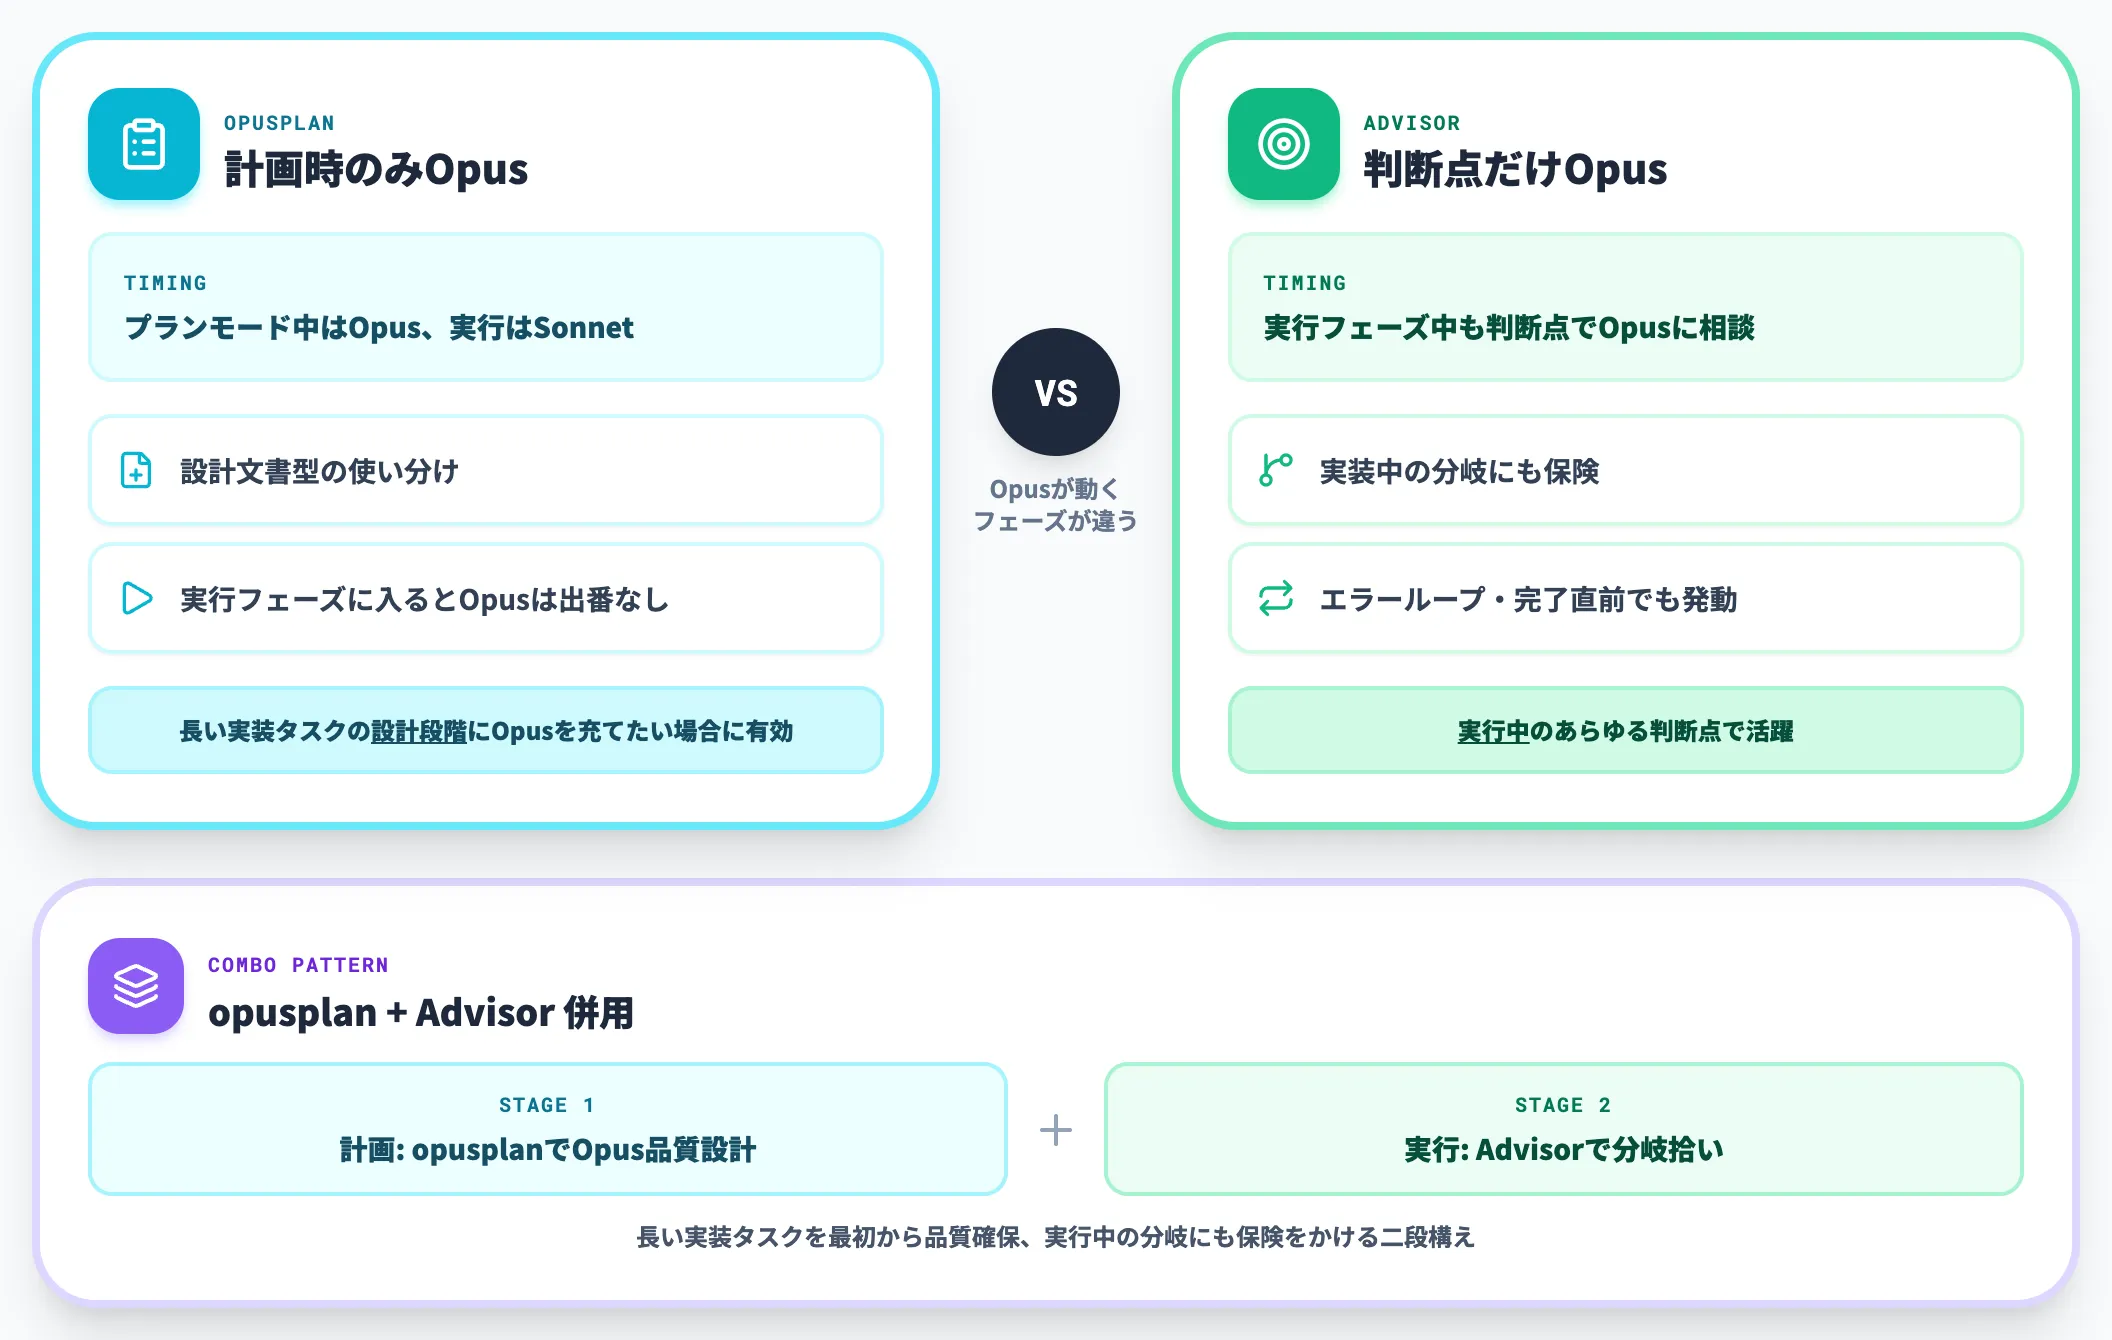The width and height of the screenshot is (2112, 1340).
Task: Click the branch icon beside 実装中の分岐にも保険
Action: point(1276,470)
